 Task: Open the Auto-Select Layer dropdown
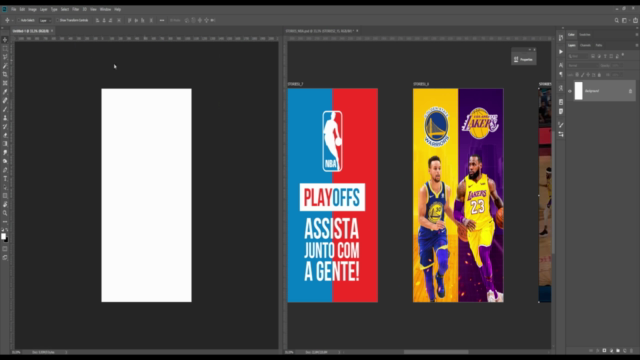coord(45,20)
